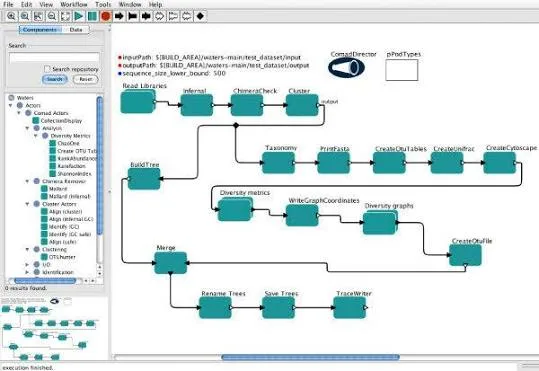Collapse the Analysis tree node

[x=27, y=128]
